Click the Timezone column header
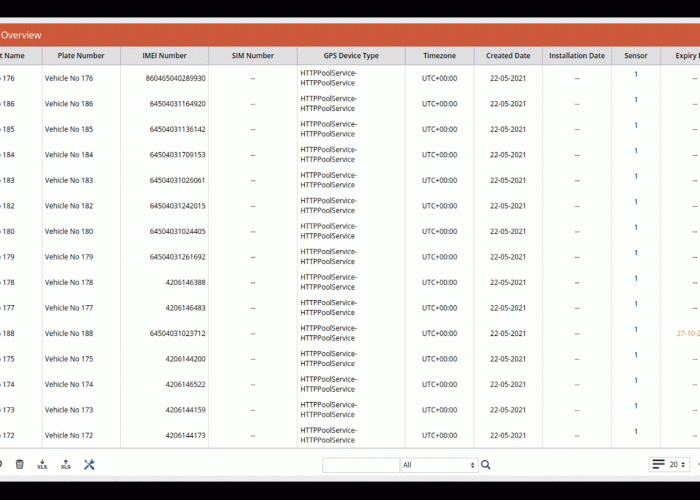 click(x=440, y=56)
